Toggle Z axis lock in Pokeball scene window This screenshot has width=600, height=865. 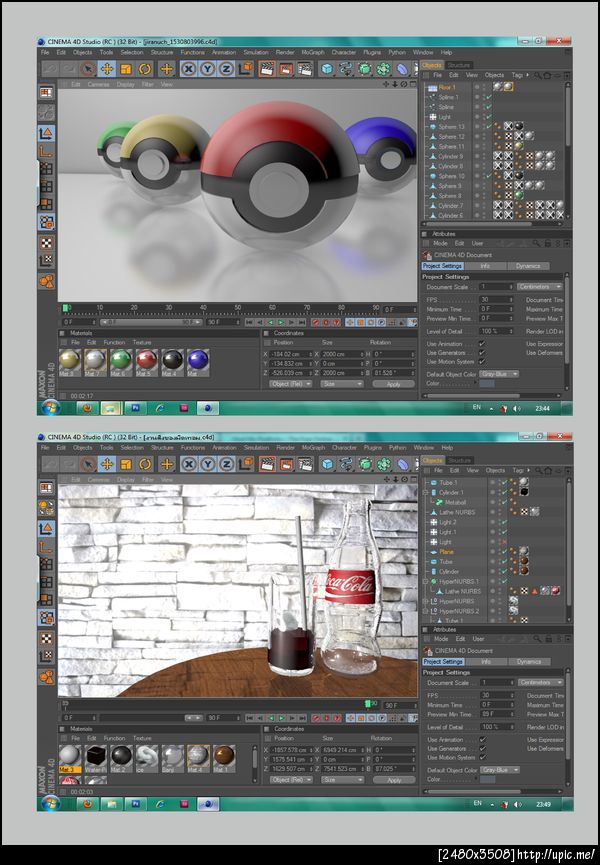226,69
